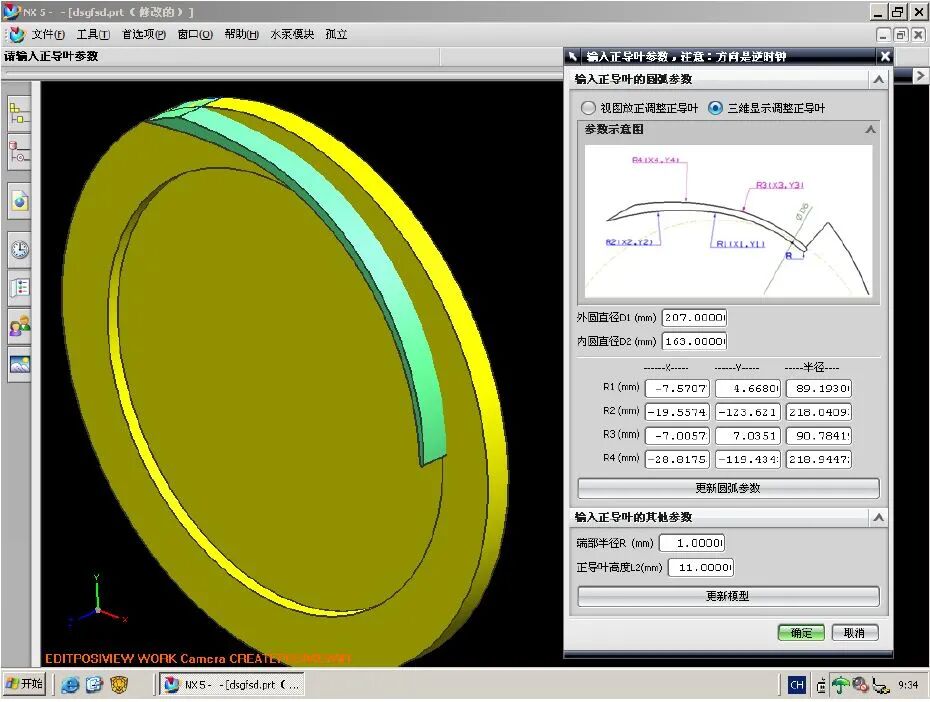Click the R3 Y value field
Screen dimensions: 930x702
point(748,436)
